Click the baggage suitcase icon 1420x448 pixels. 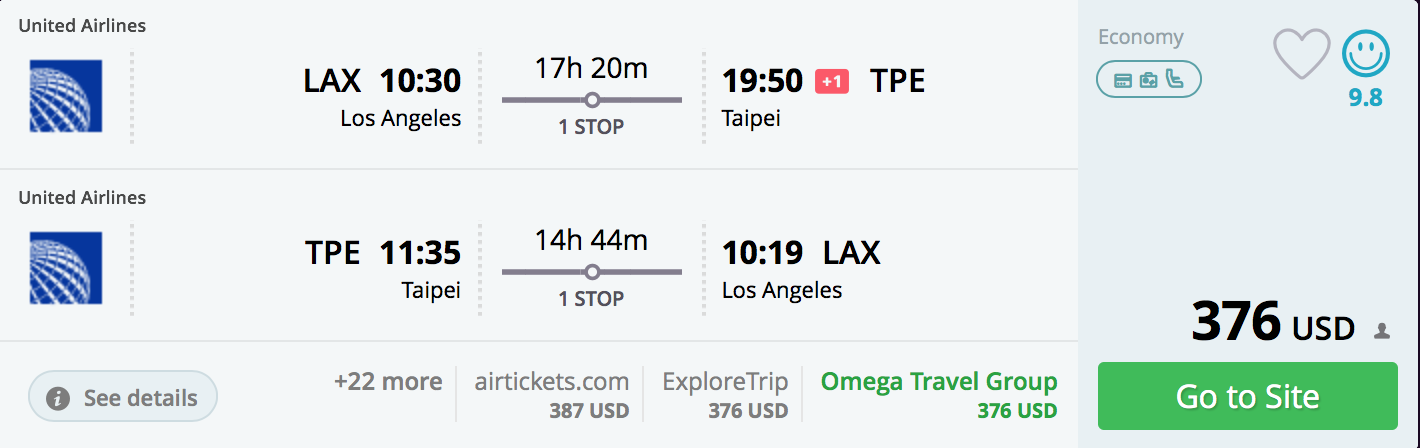[x=1149, y=80]
